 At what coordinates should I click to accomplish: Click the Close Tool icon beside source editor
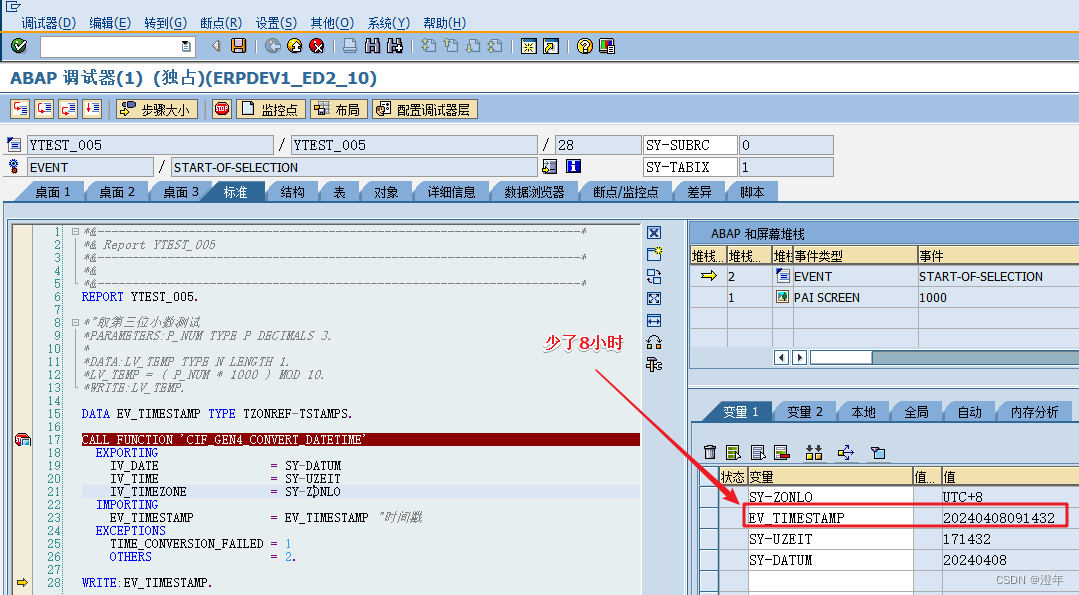pos(654,232)
